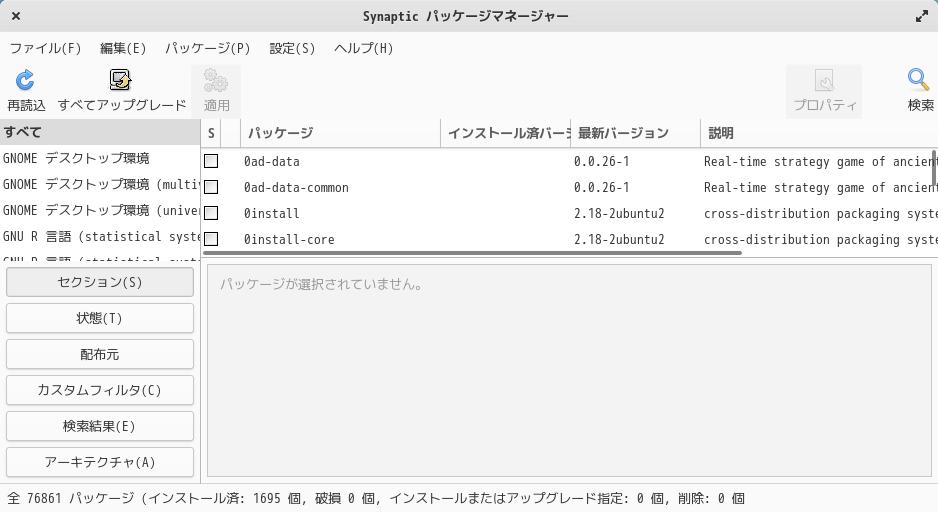Image resolution: width=938 pixels, height=512 pixels.
Task: Close the Synaptic window
Action: point(16,16)
